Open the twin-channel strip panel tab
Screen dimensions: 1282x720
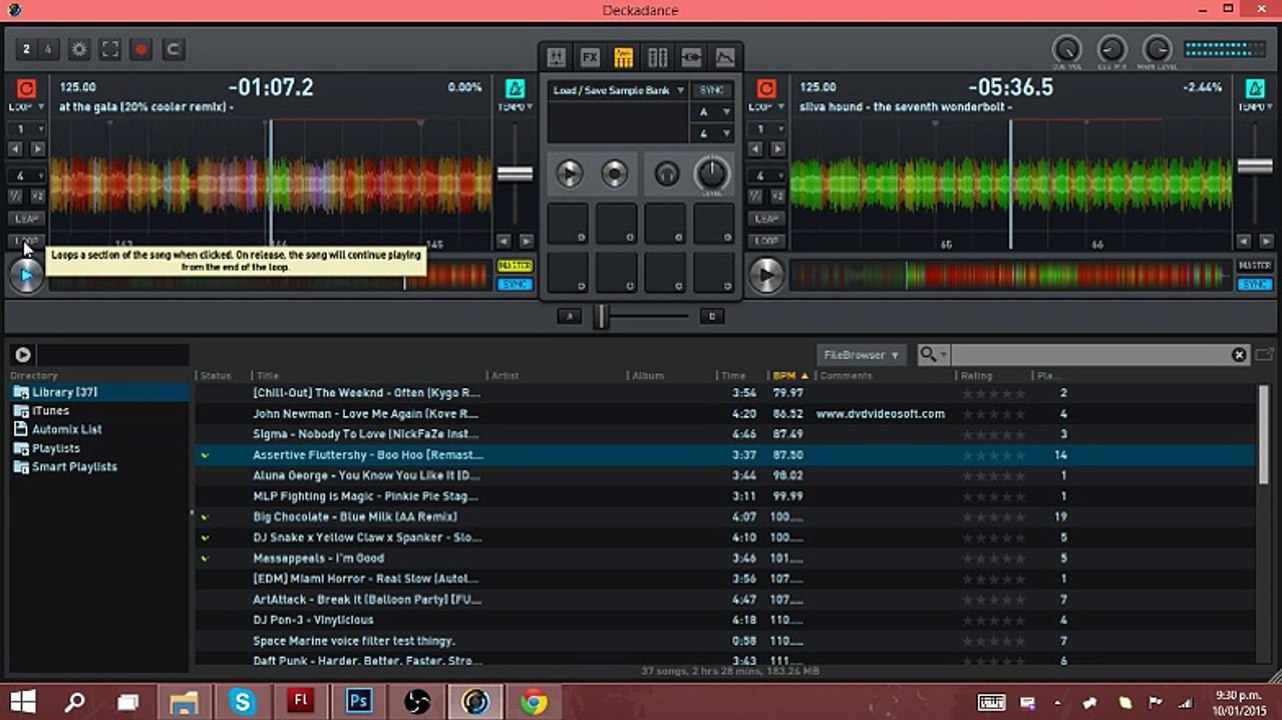(x=658, y=57)
